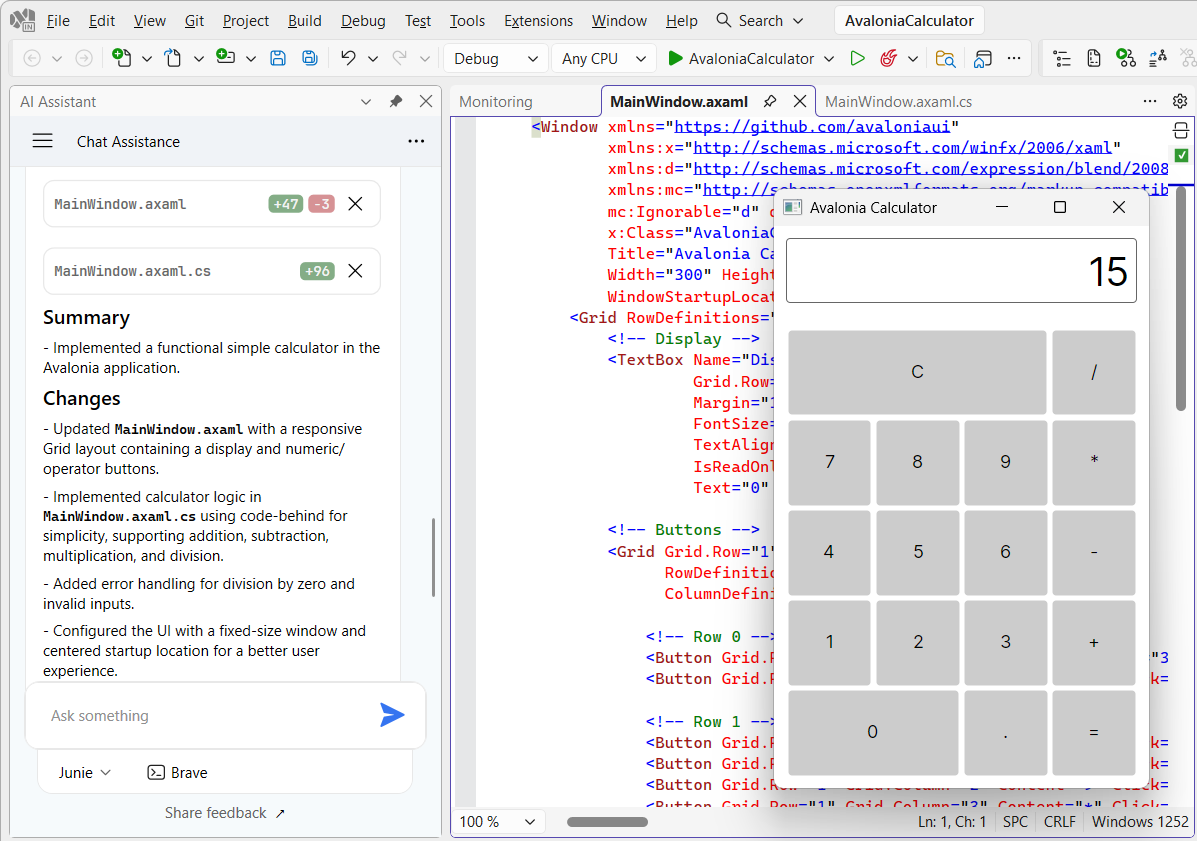Viewport: 1197px width, 841px height.
Task: Click the SPC indentation status indicator
Action: [x=1015, y=822]
